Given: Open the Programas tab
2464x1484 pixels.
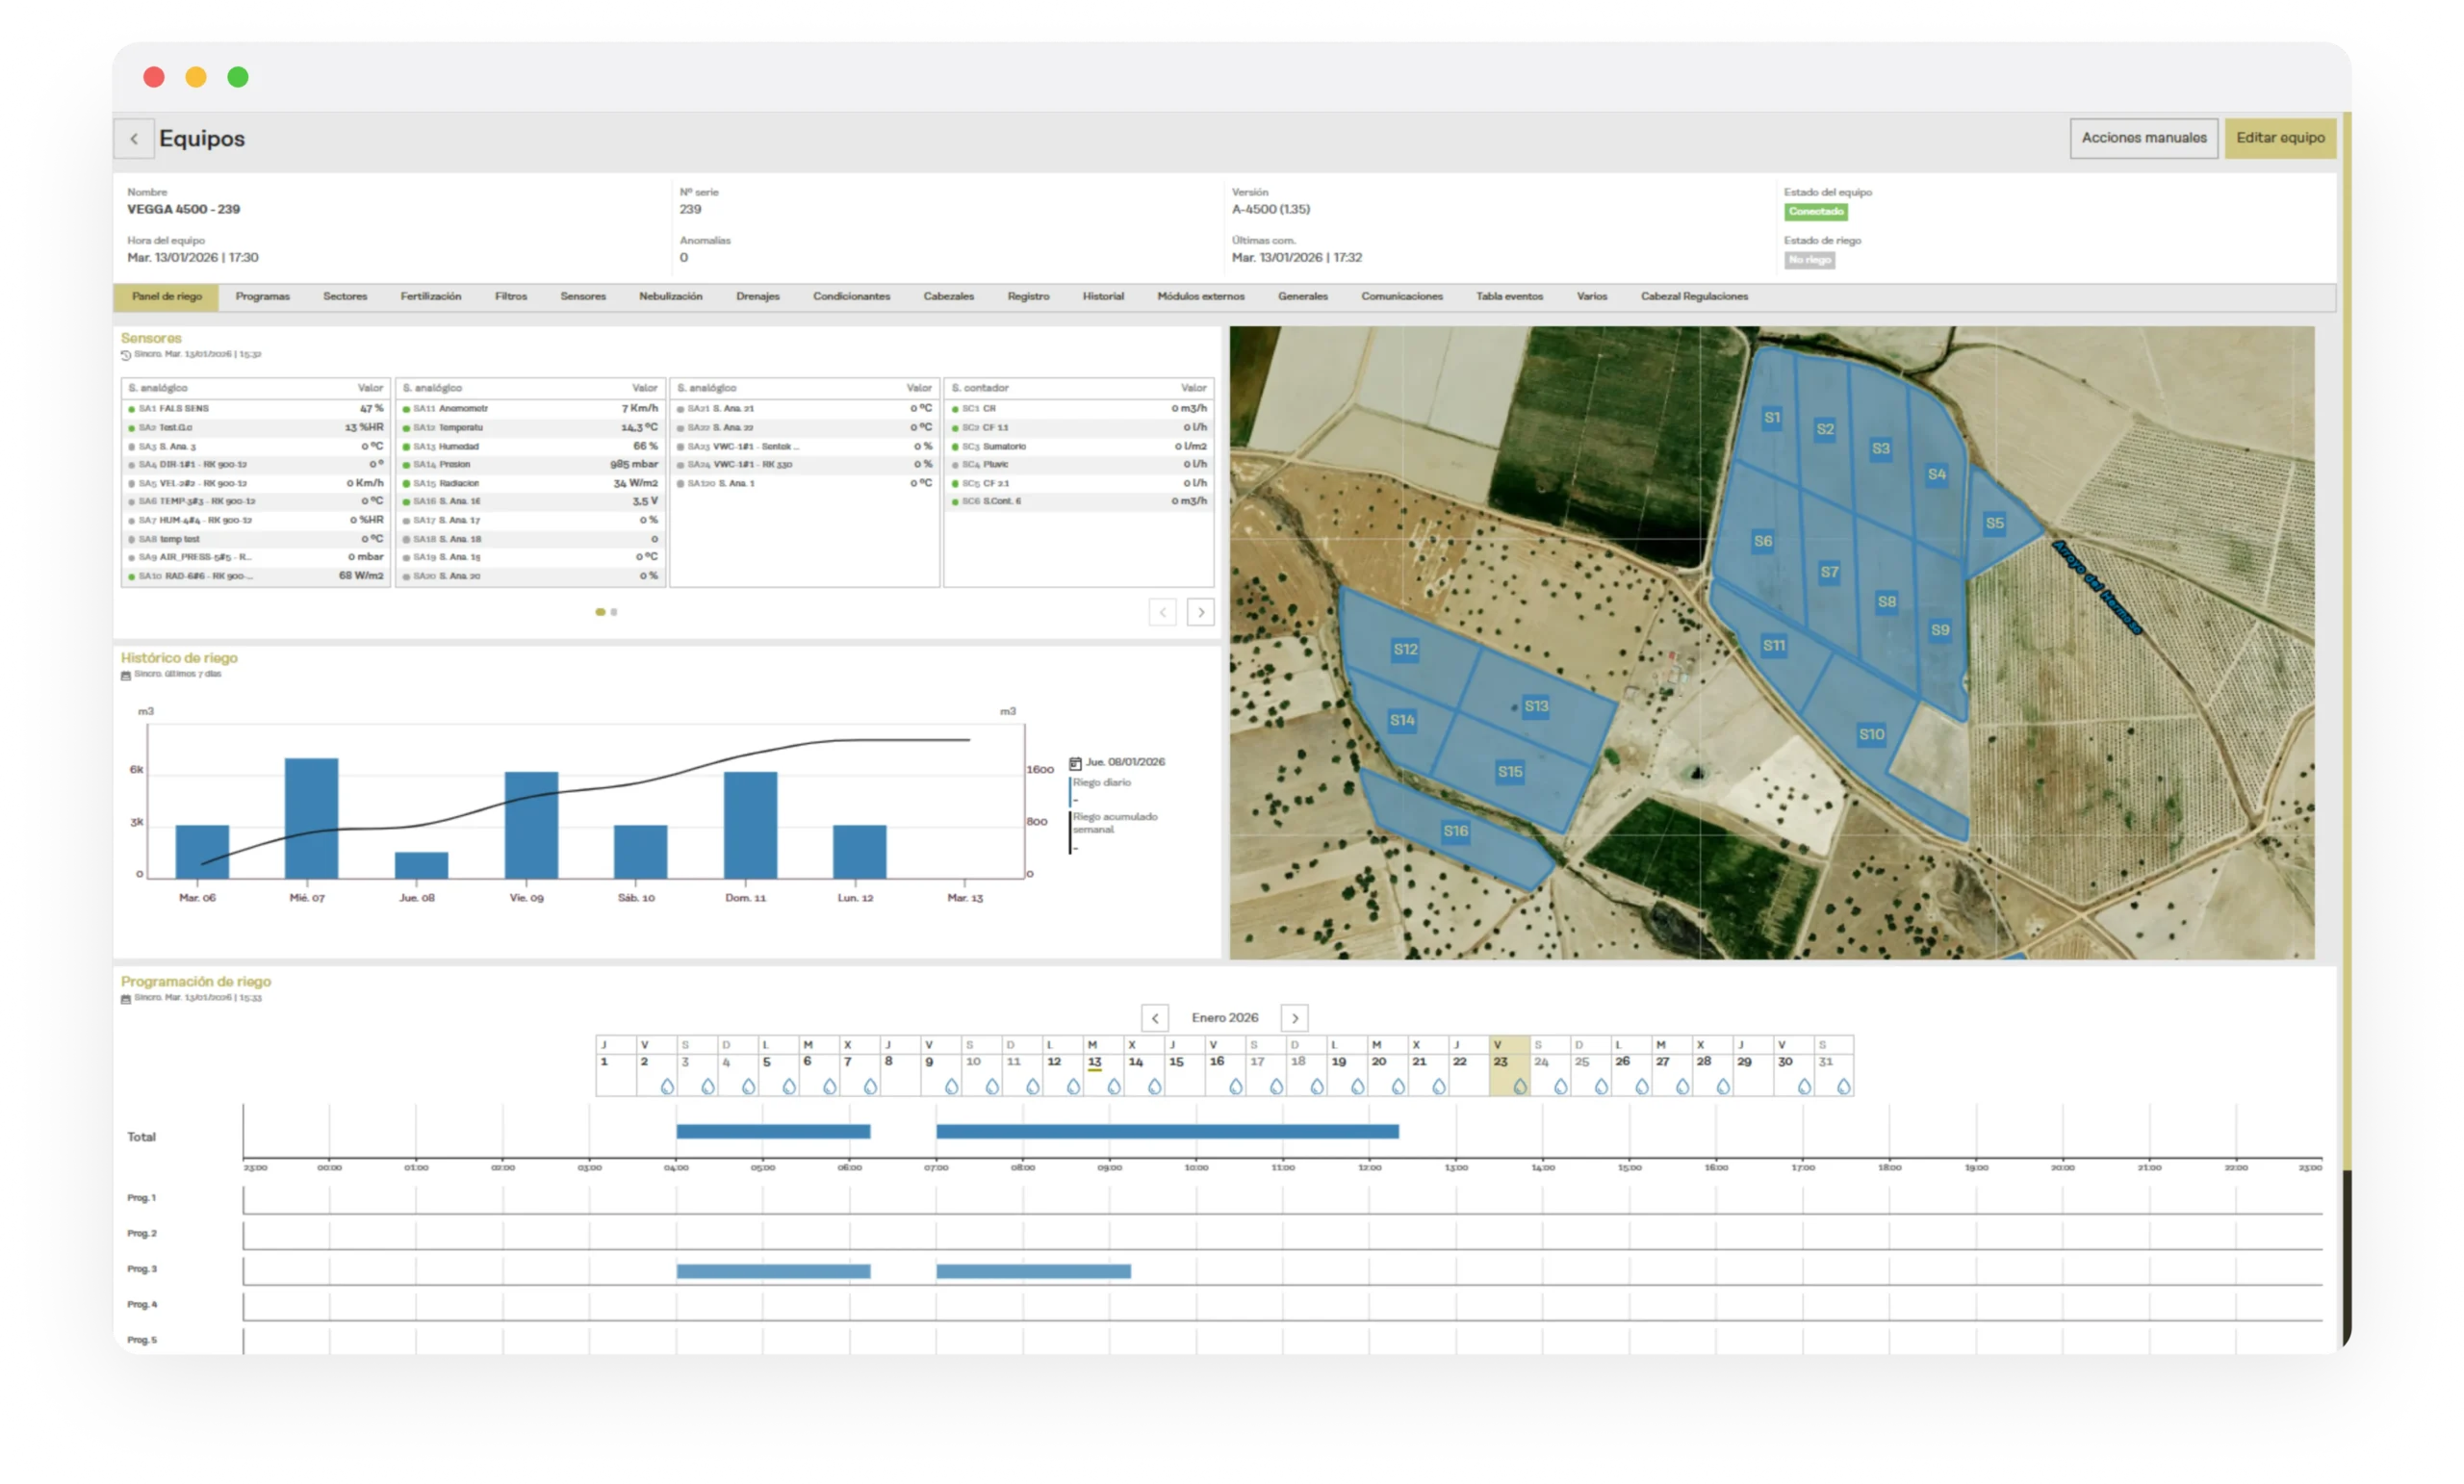Looking at the screenshot, I should (262, 297).
